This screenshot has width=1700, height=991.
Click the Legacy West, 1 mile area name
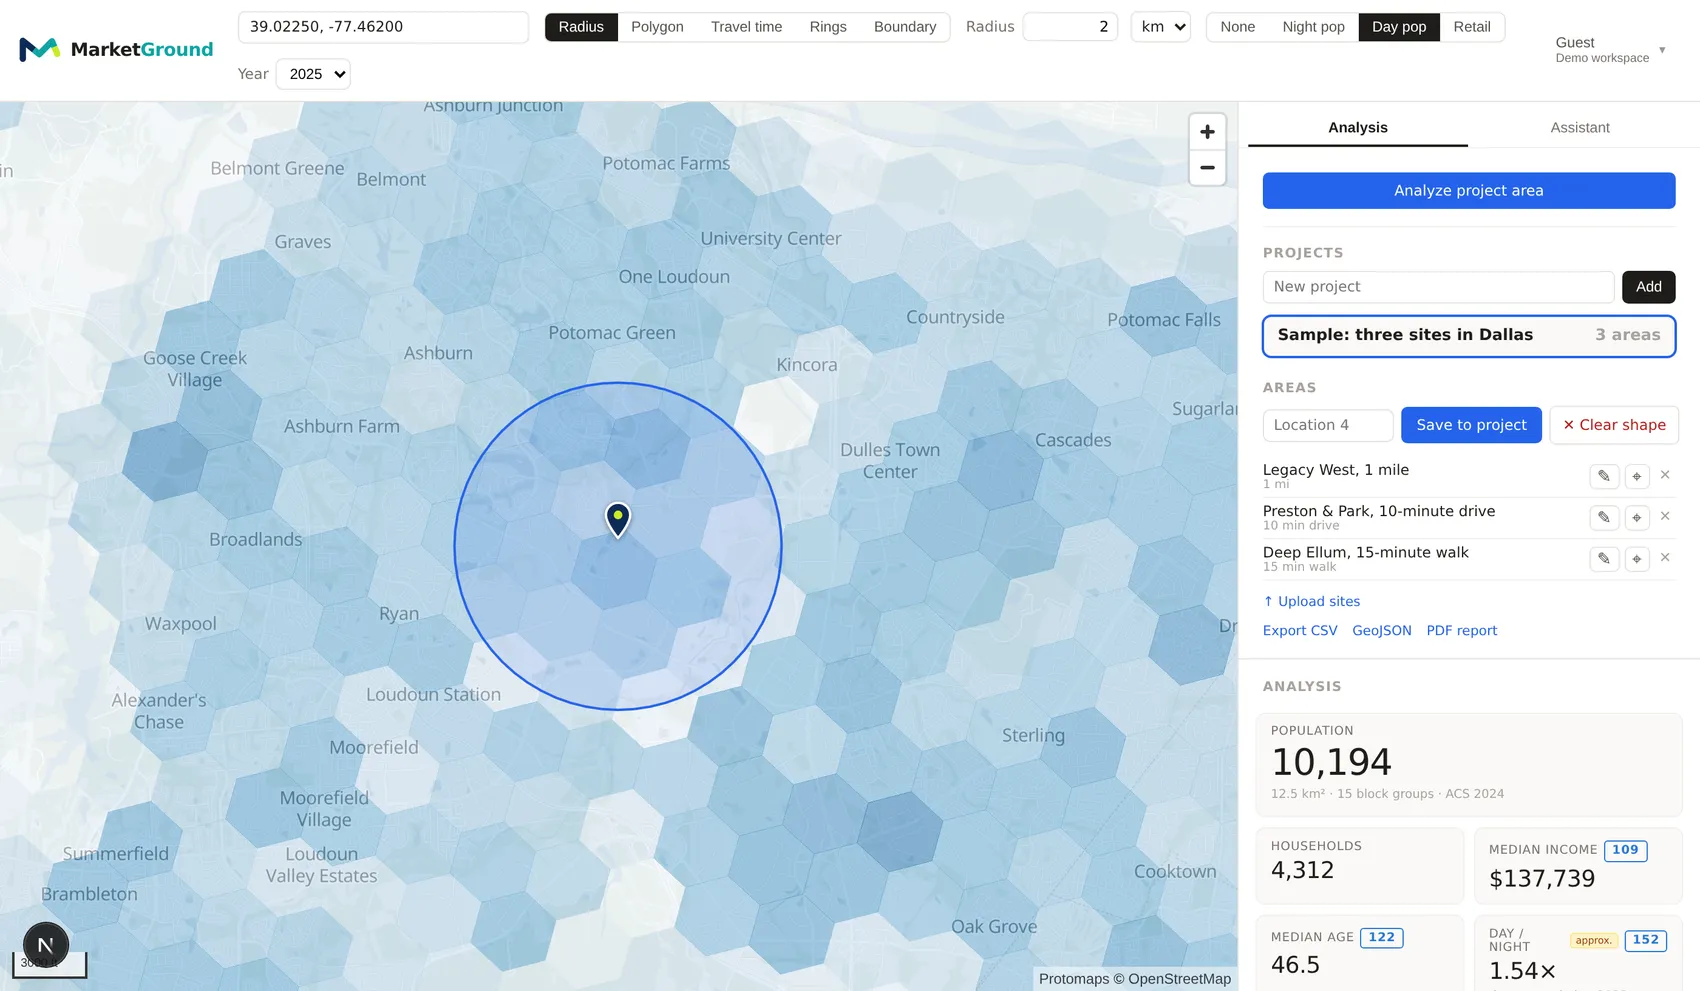[1335, 470]
